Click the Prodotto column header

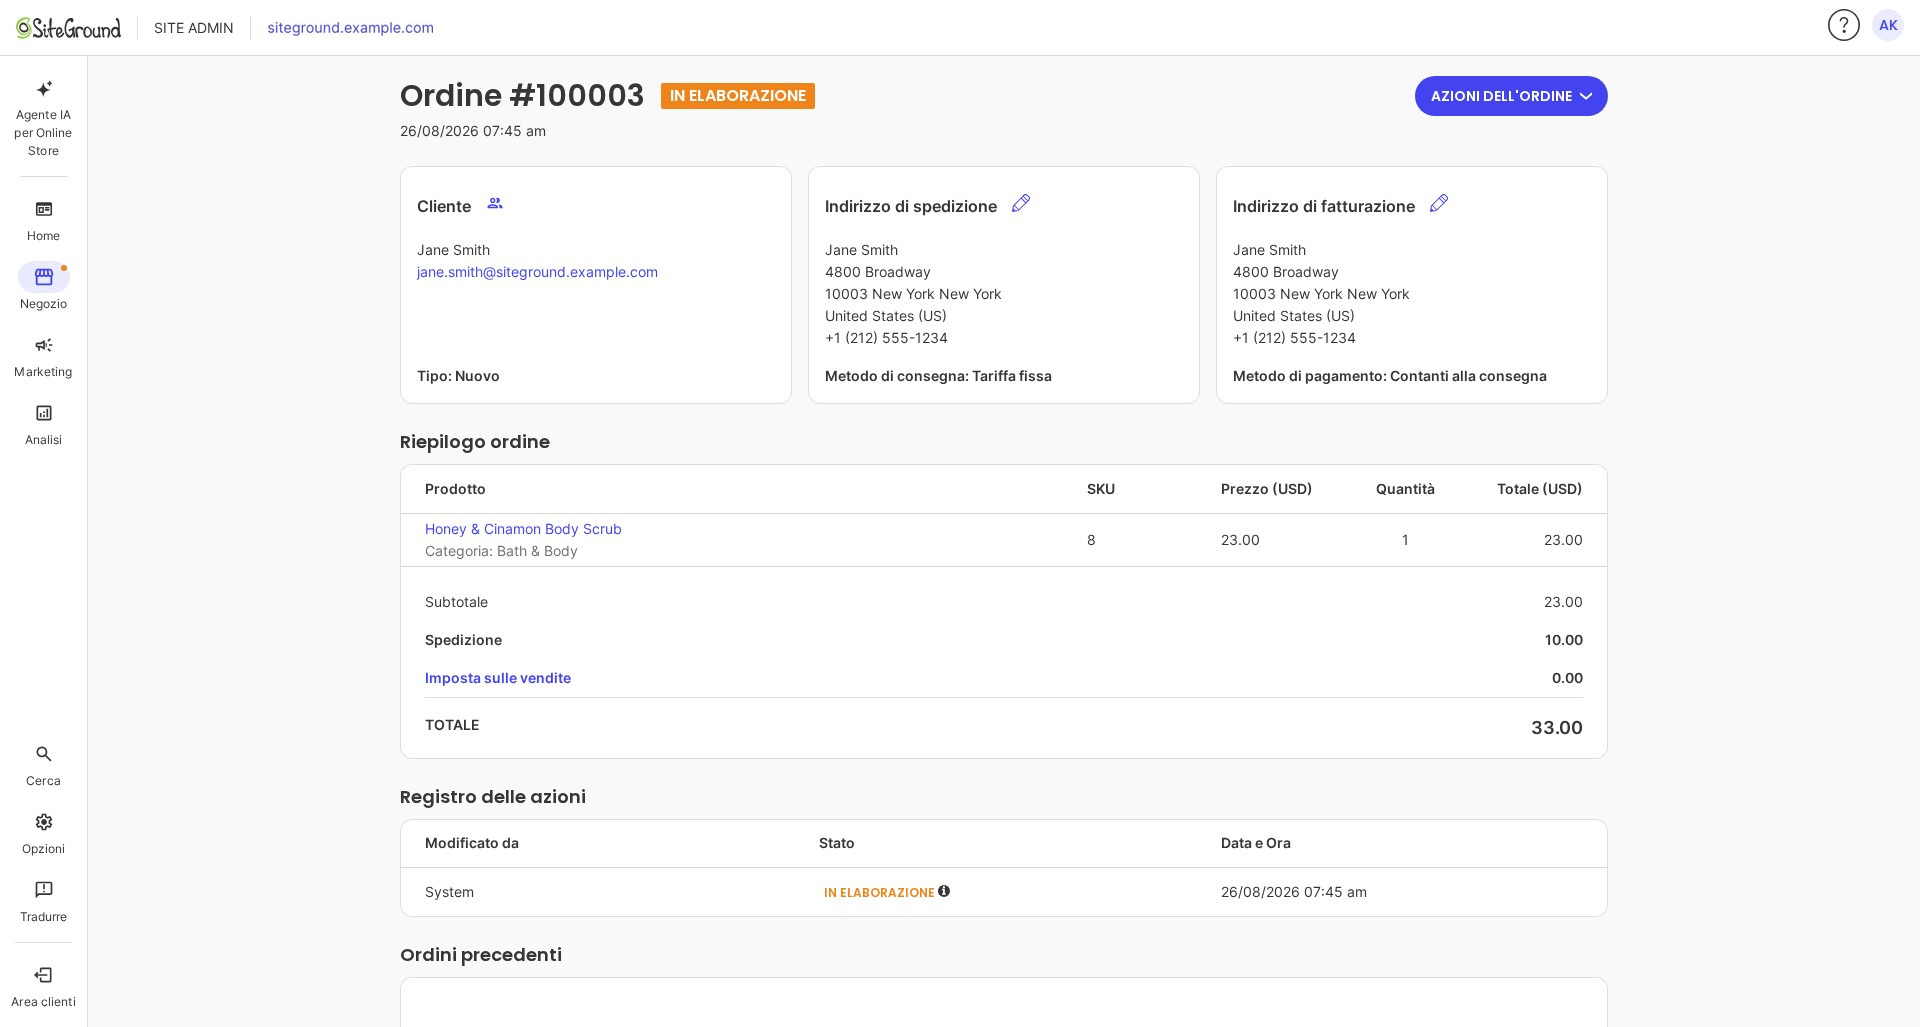pyautogui.click(x=455, y=489)
